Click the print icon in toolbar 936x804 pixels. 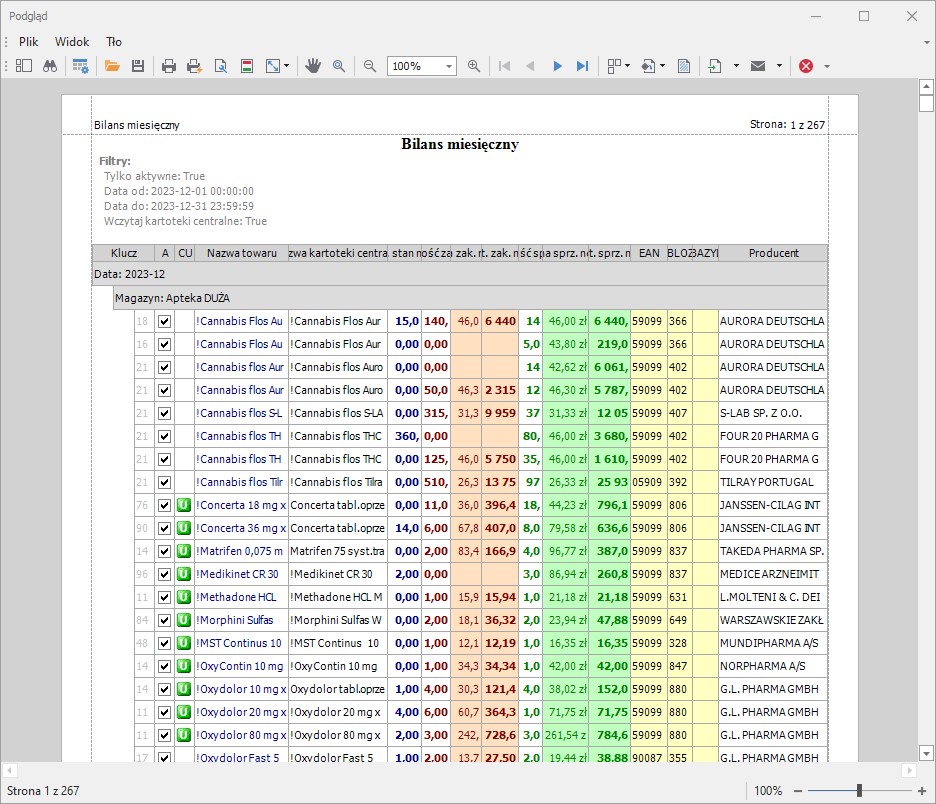[x=169, y=66]
